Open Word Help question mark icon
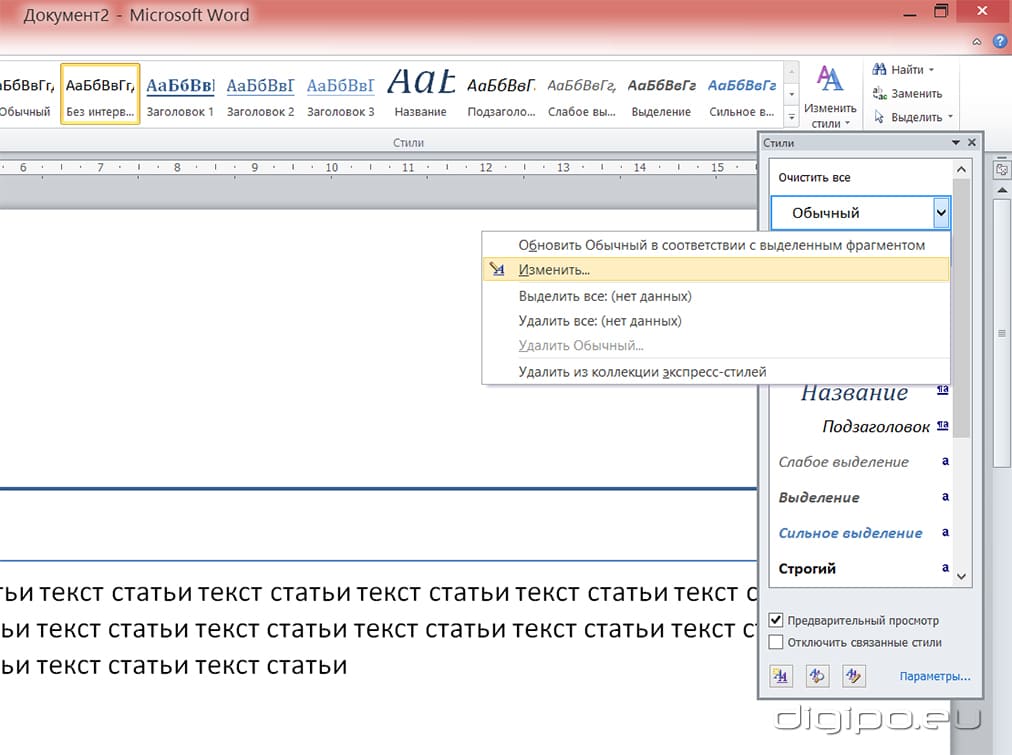 [999, 42]
